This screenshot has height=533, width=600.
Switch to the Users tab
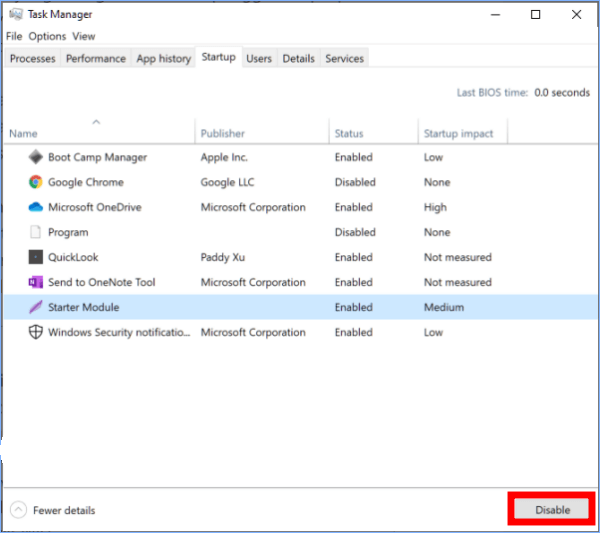(x=259, y=59)
